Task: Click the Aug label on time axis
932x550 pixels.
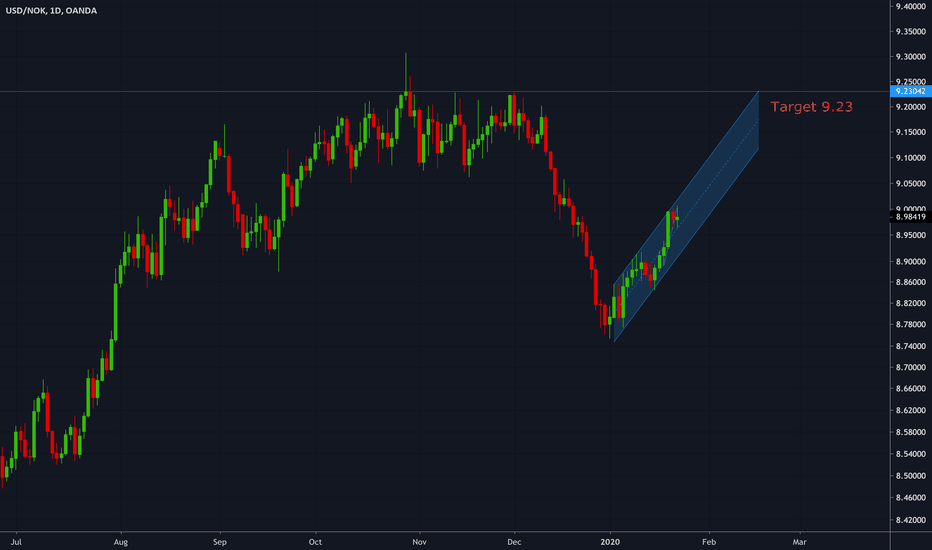Action: [x=121, y=541]
